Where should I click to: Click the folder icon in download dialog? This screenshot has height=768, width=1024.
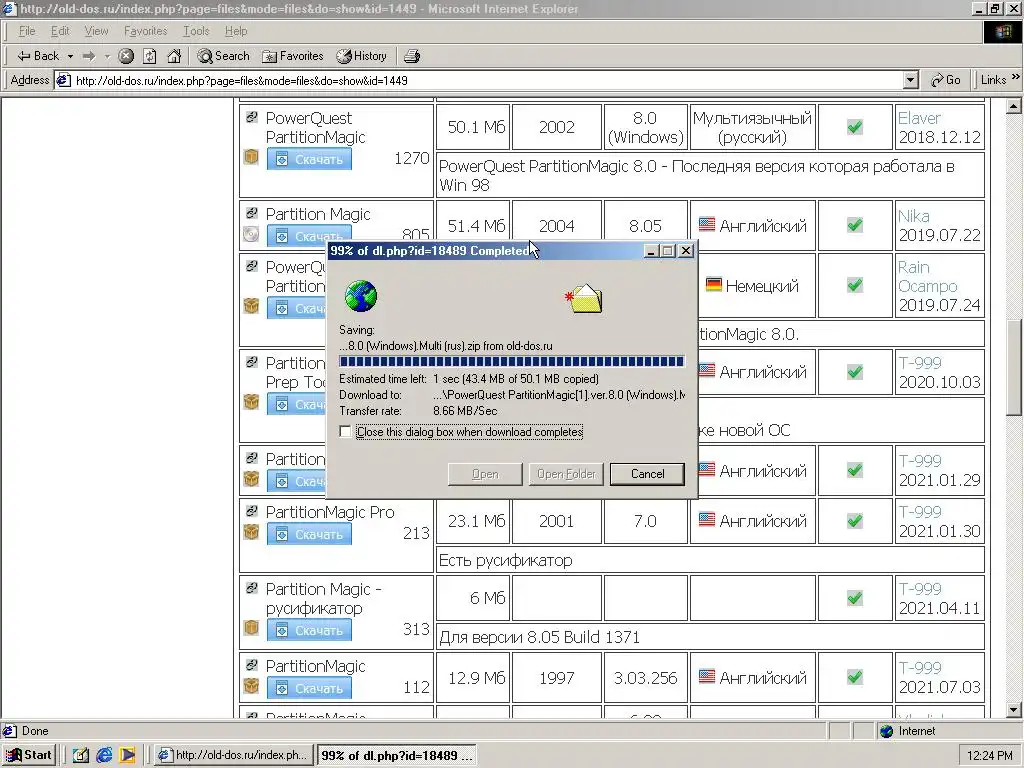(585, 299)
